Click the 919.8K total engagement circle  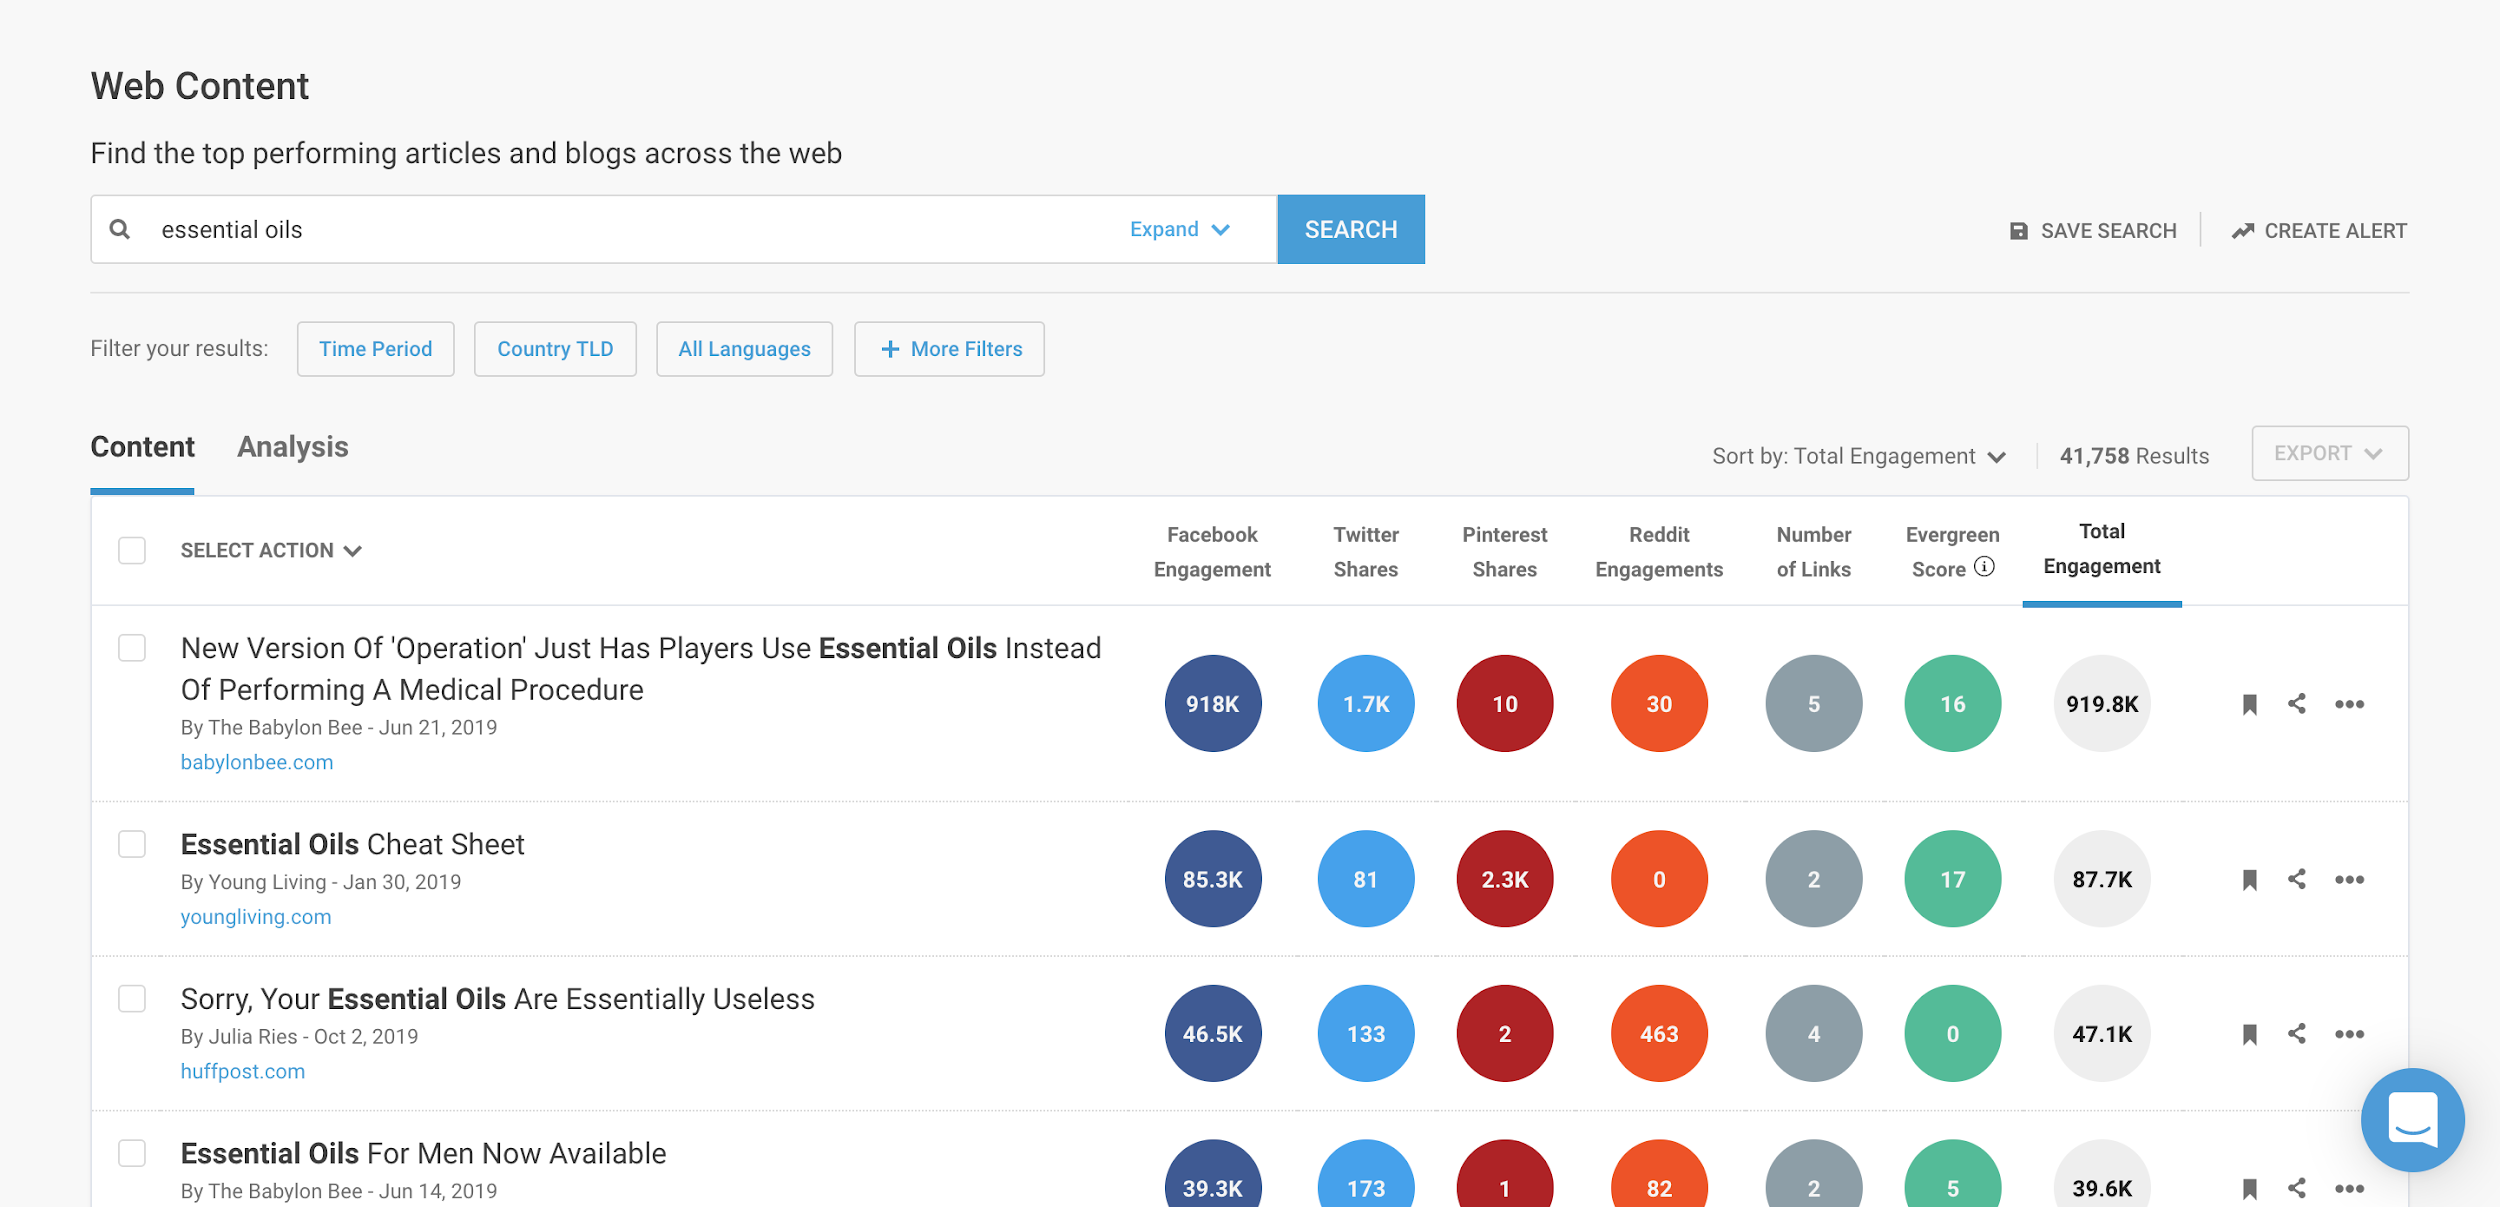point(2102,704)
